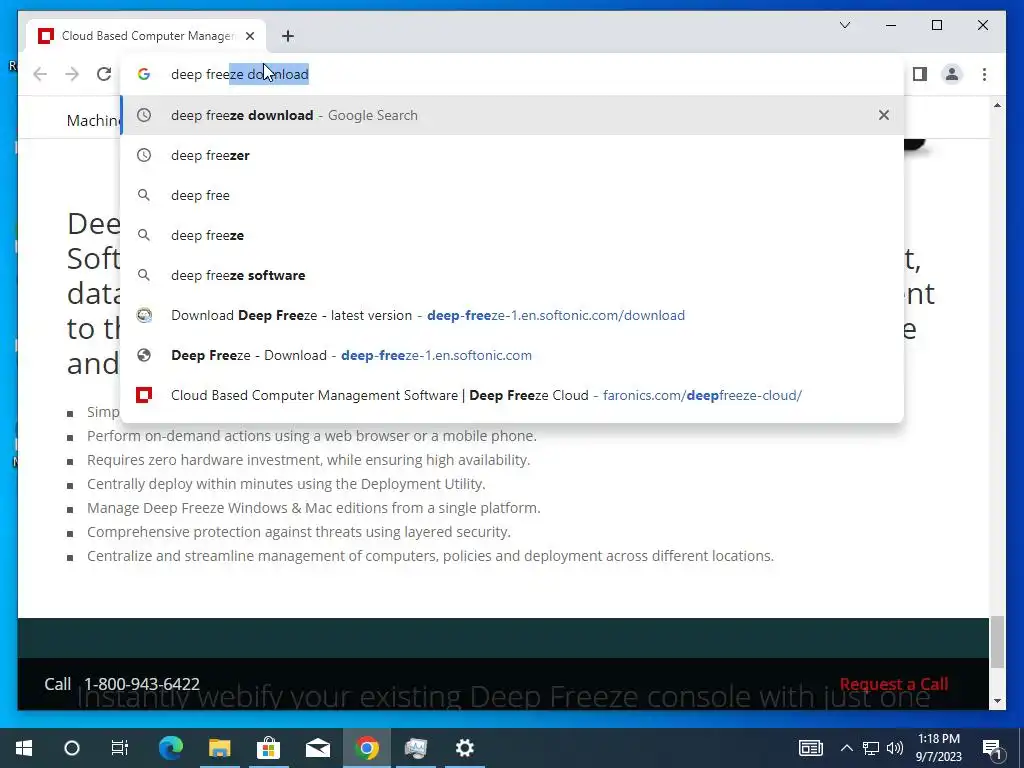Click magnifier icon beside 'deep free'
Image resolution: width=1024 pixels, height=768 pixels.
144,195
